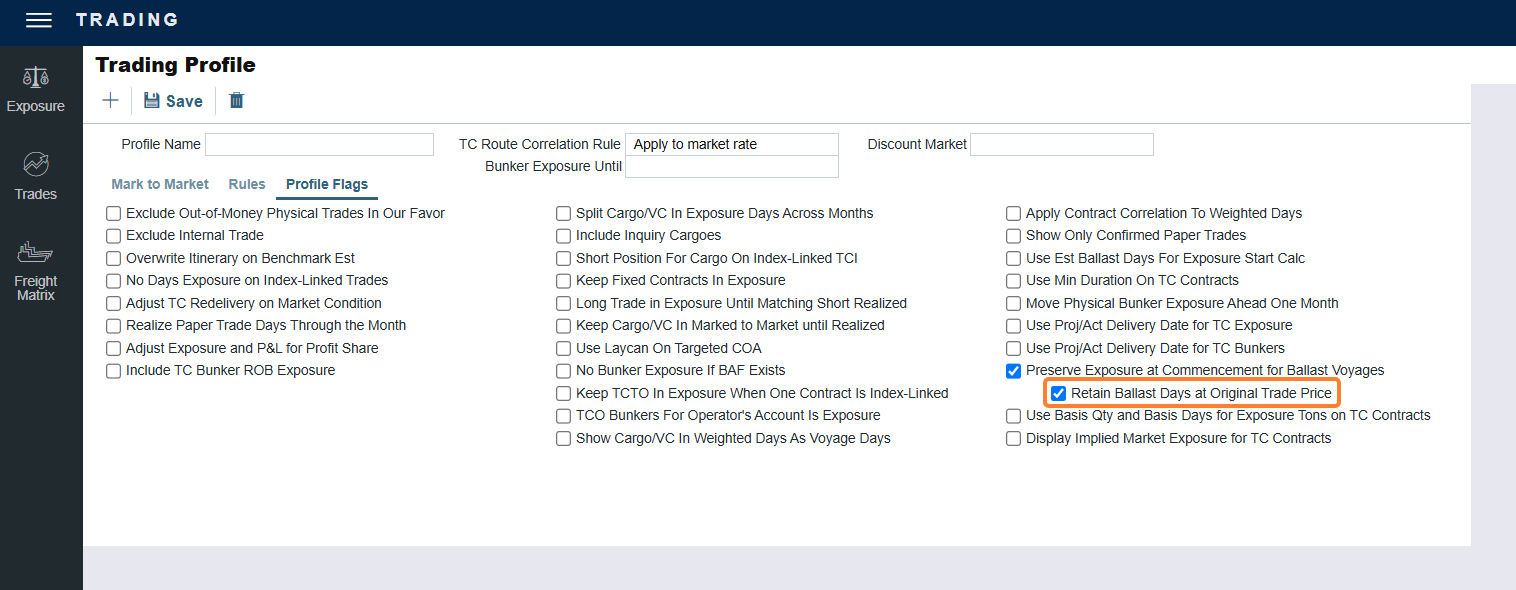1516x590 pixels.
Task: Go to the Trades sidebar icon
Action: point(36,176)
